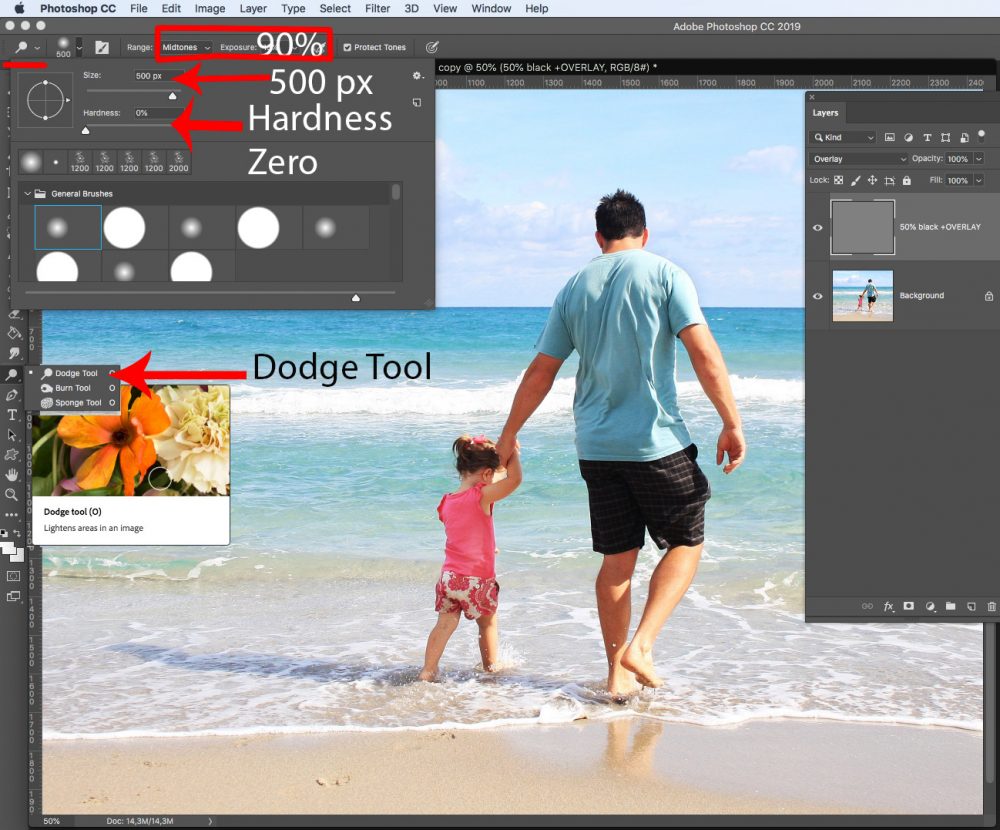
Task: Choose Burn Tool from the flyout
Action: click(72, 388)
